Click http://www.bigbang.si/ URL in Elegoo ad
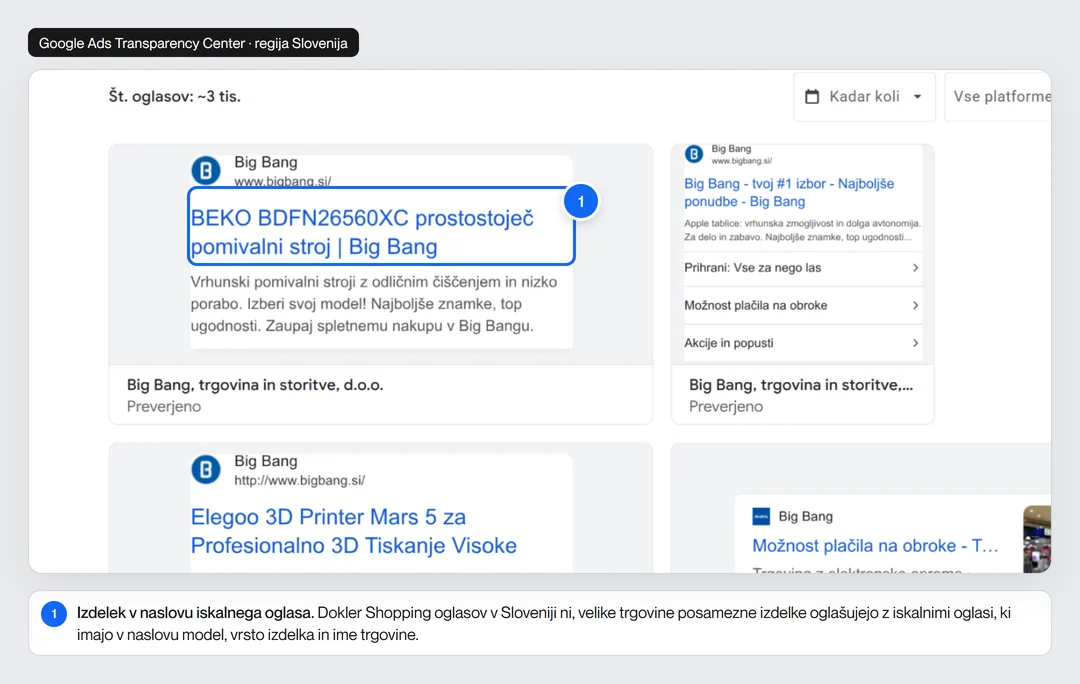 tap(300, 480)
